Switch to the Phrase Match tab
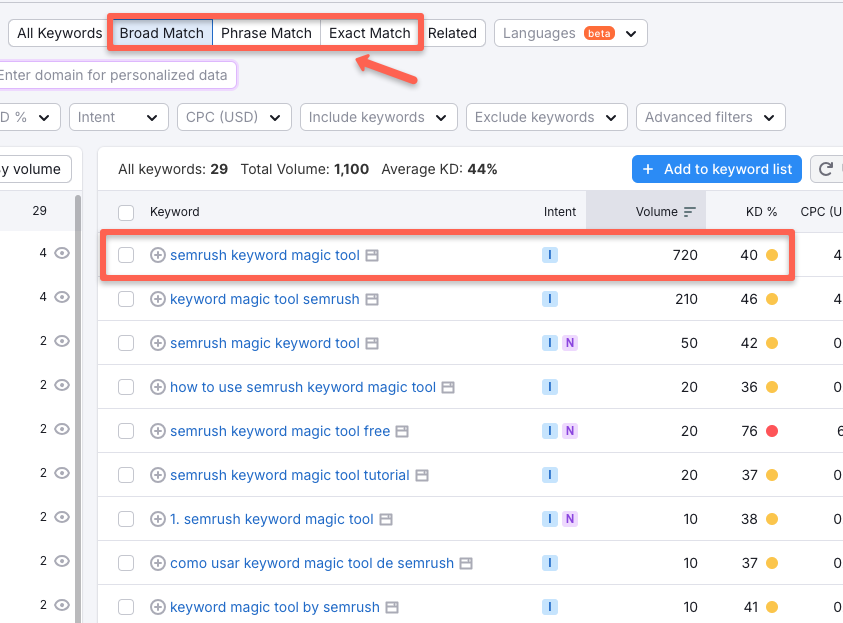Viewport: 843px width, 623px height. [266, 32]
